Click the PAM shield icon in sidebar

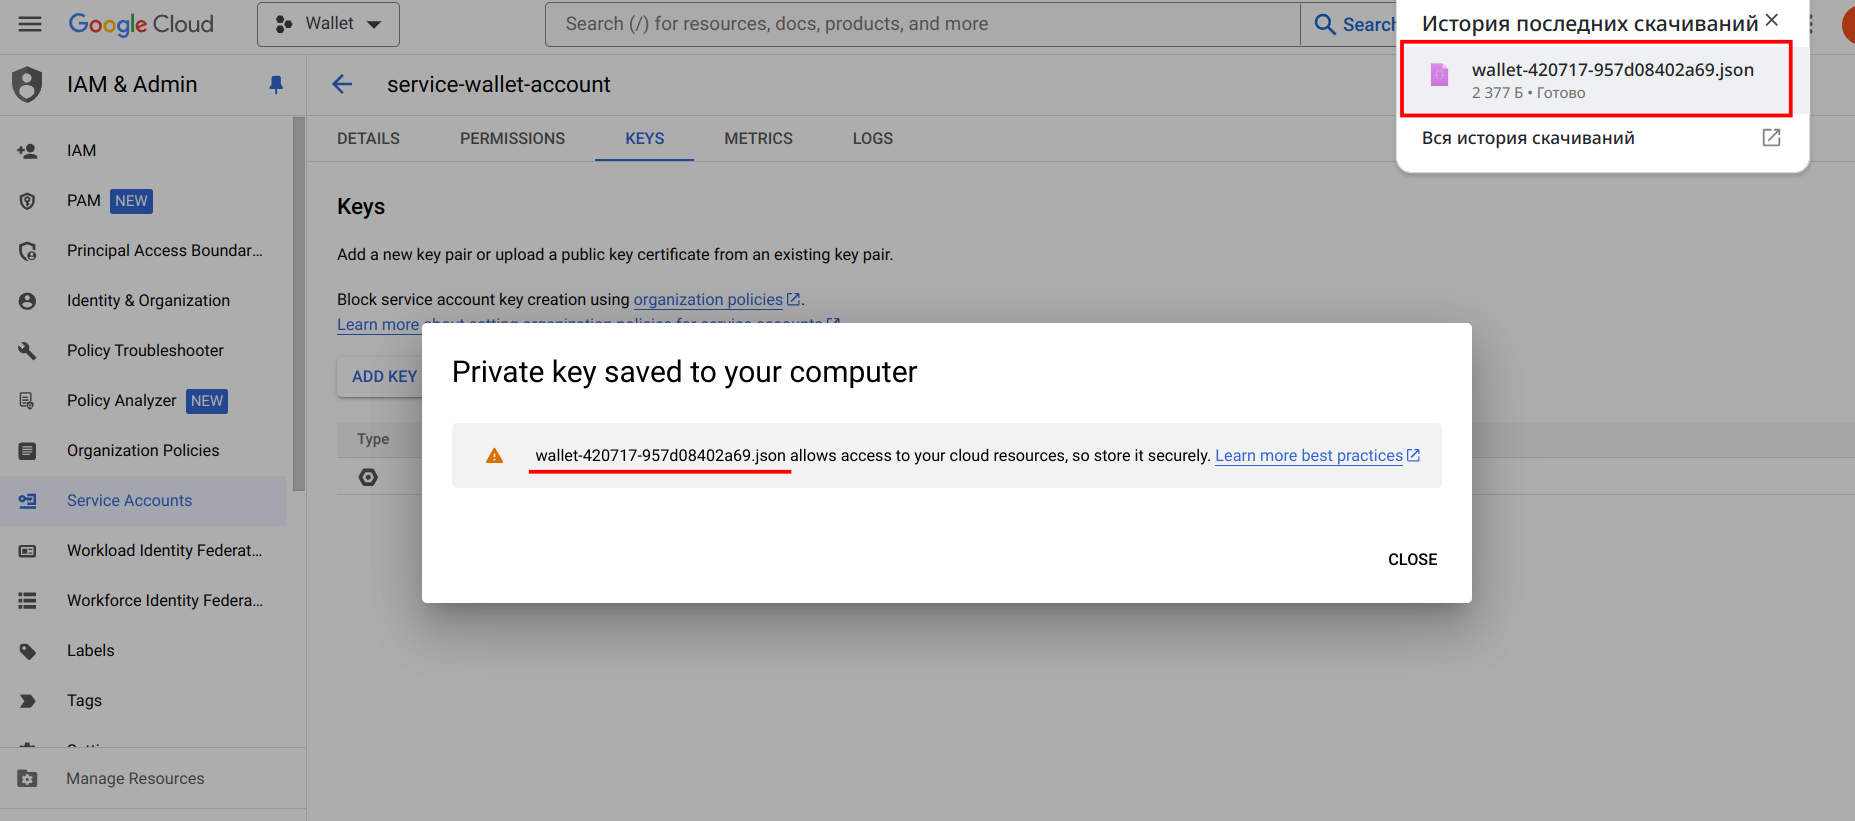pyautogui.click(x=28, y=201)
